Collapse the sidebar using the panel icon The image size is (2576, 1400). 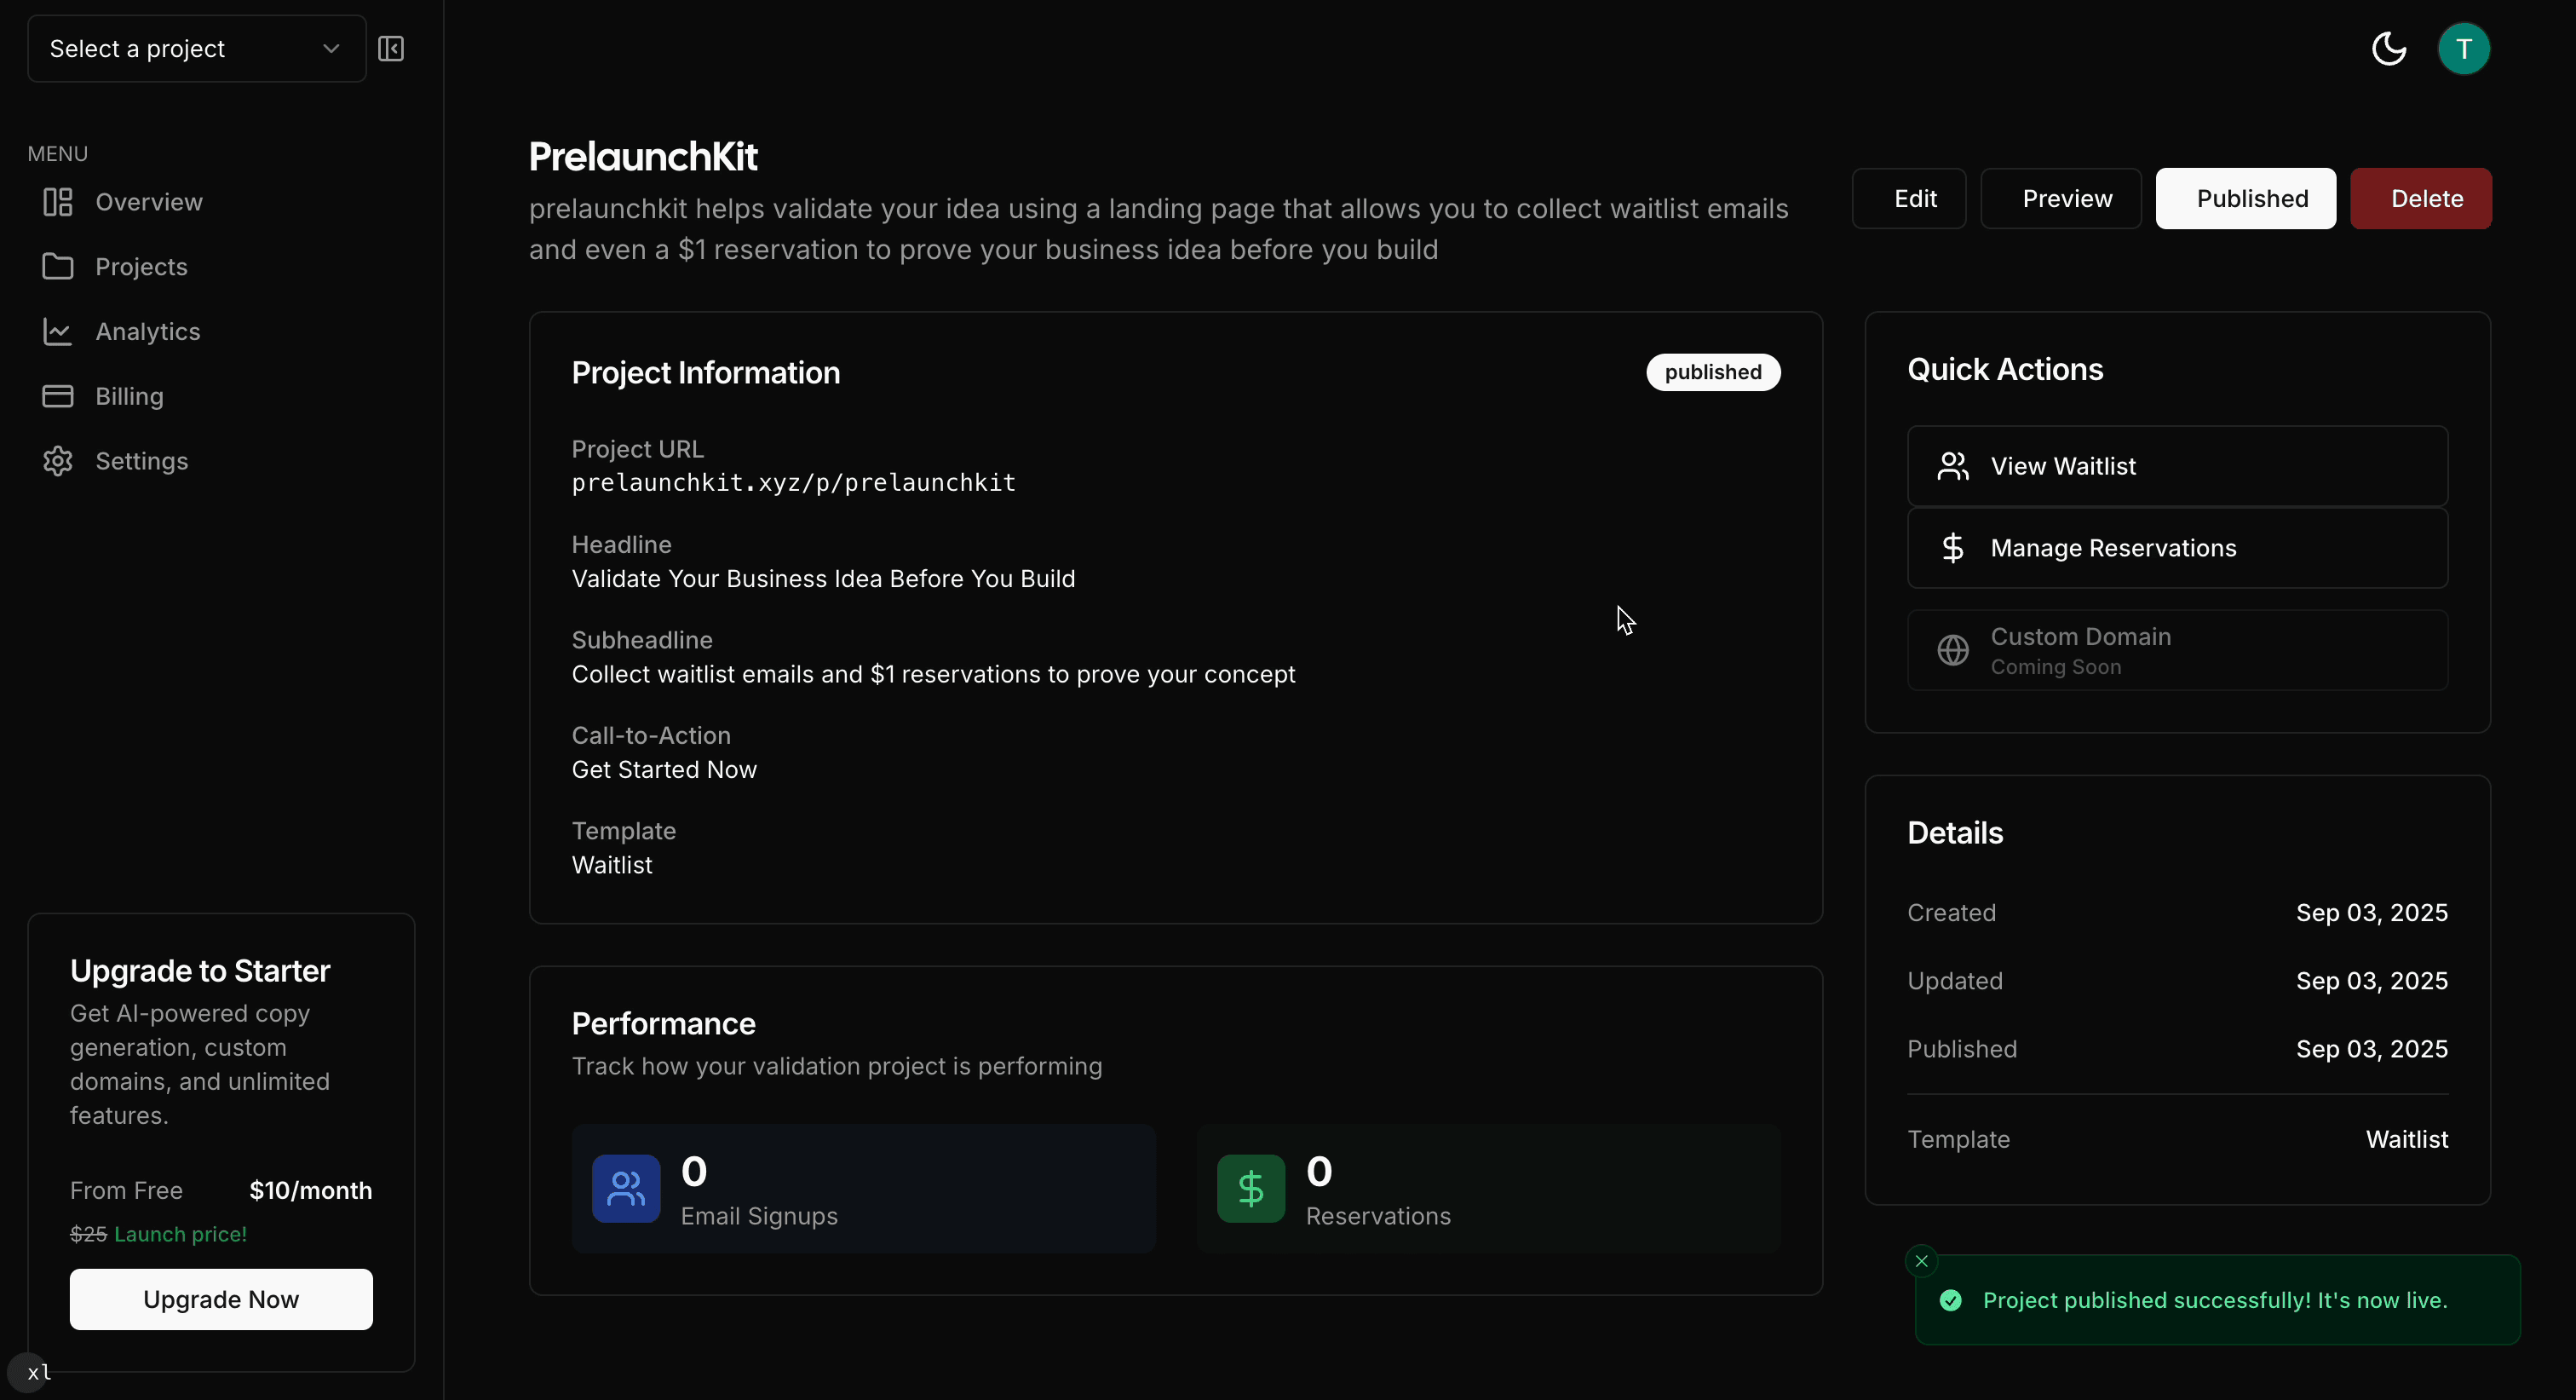[391, 48]
